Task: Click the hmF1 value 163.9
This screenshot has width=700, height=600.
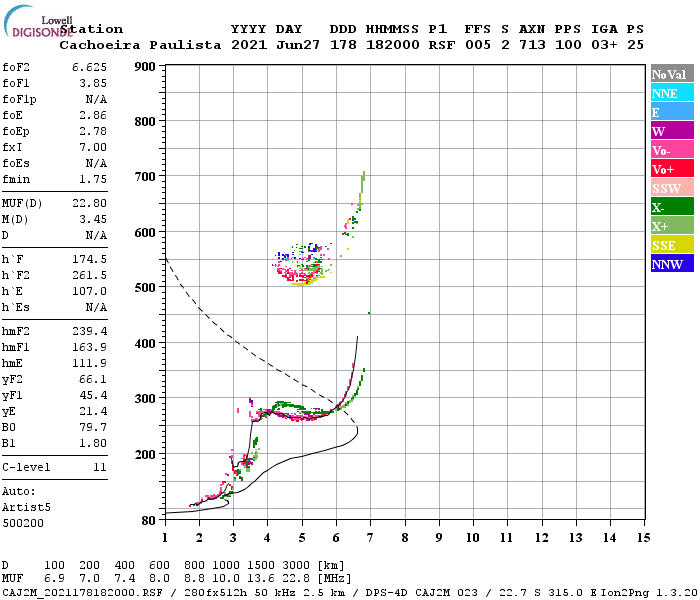Action: [x=89, y=347]
